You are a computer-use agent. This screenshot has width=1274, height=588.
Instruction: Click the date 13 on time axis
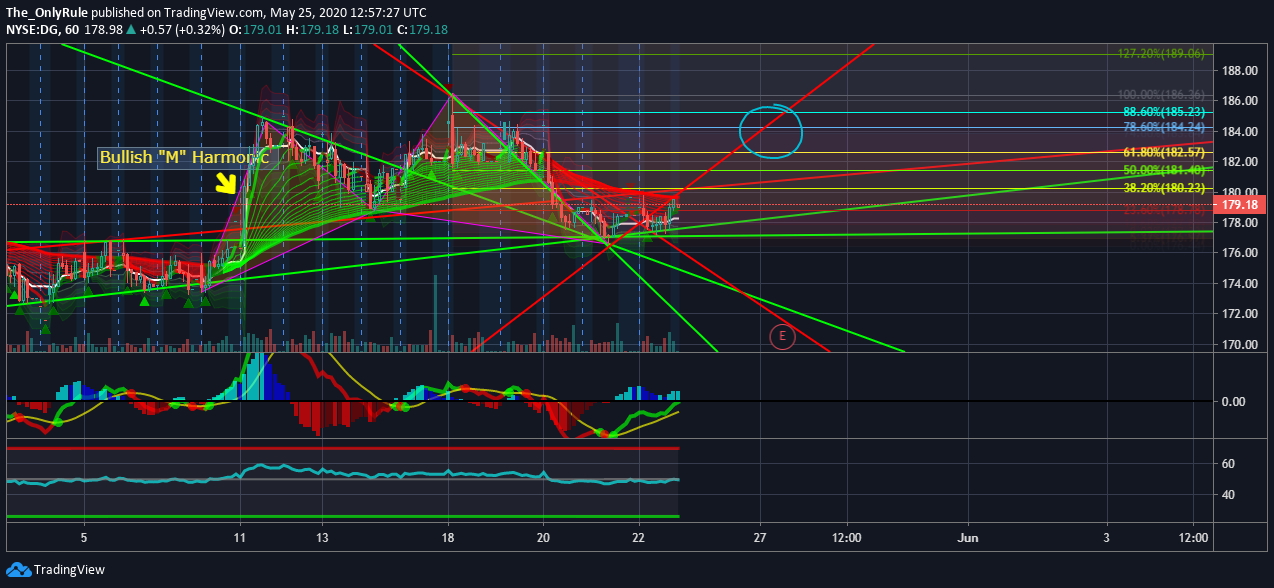322,538
